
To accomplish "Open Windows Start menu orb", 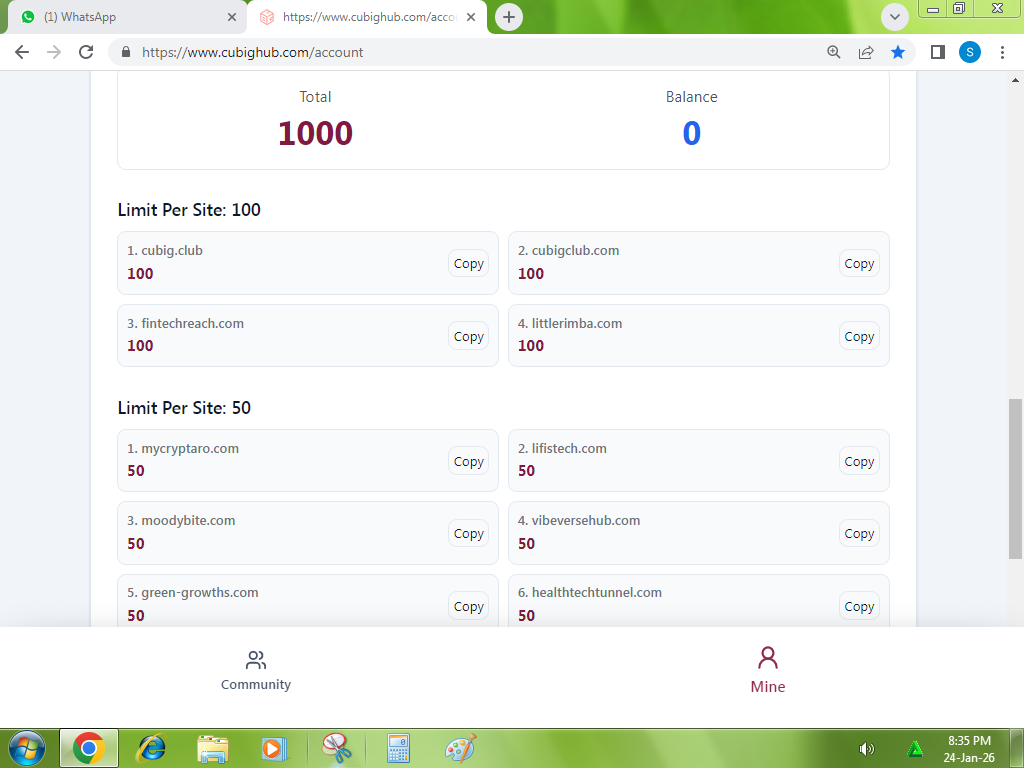I will pyautogui.click(x=27, y=748).
